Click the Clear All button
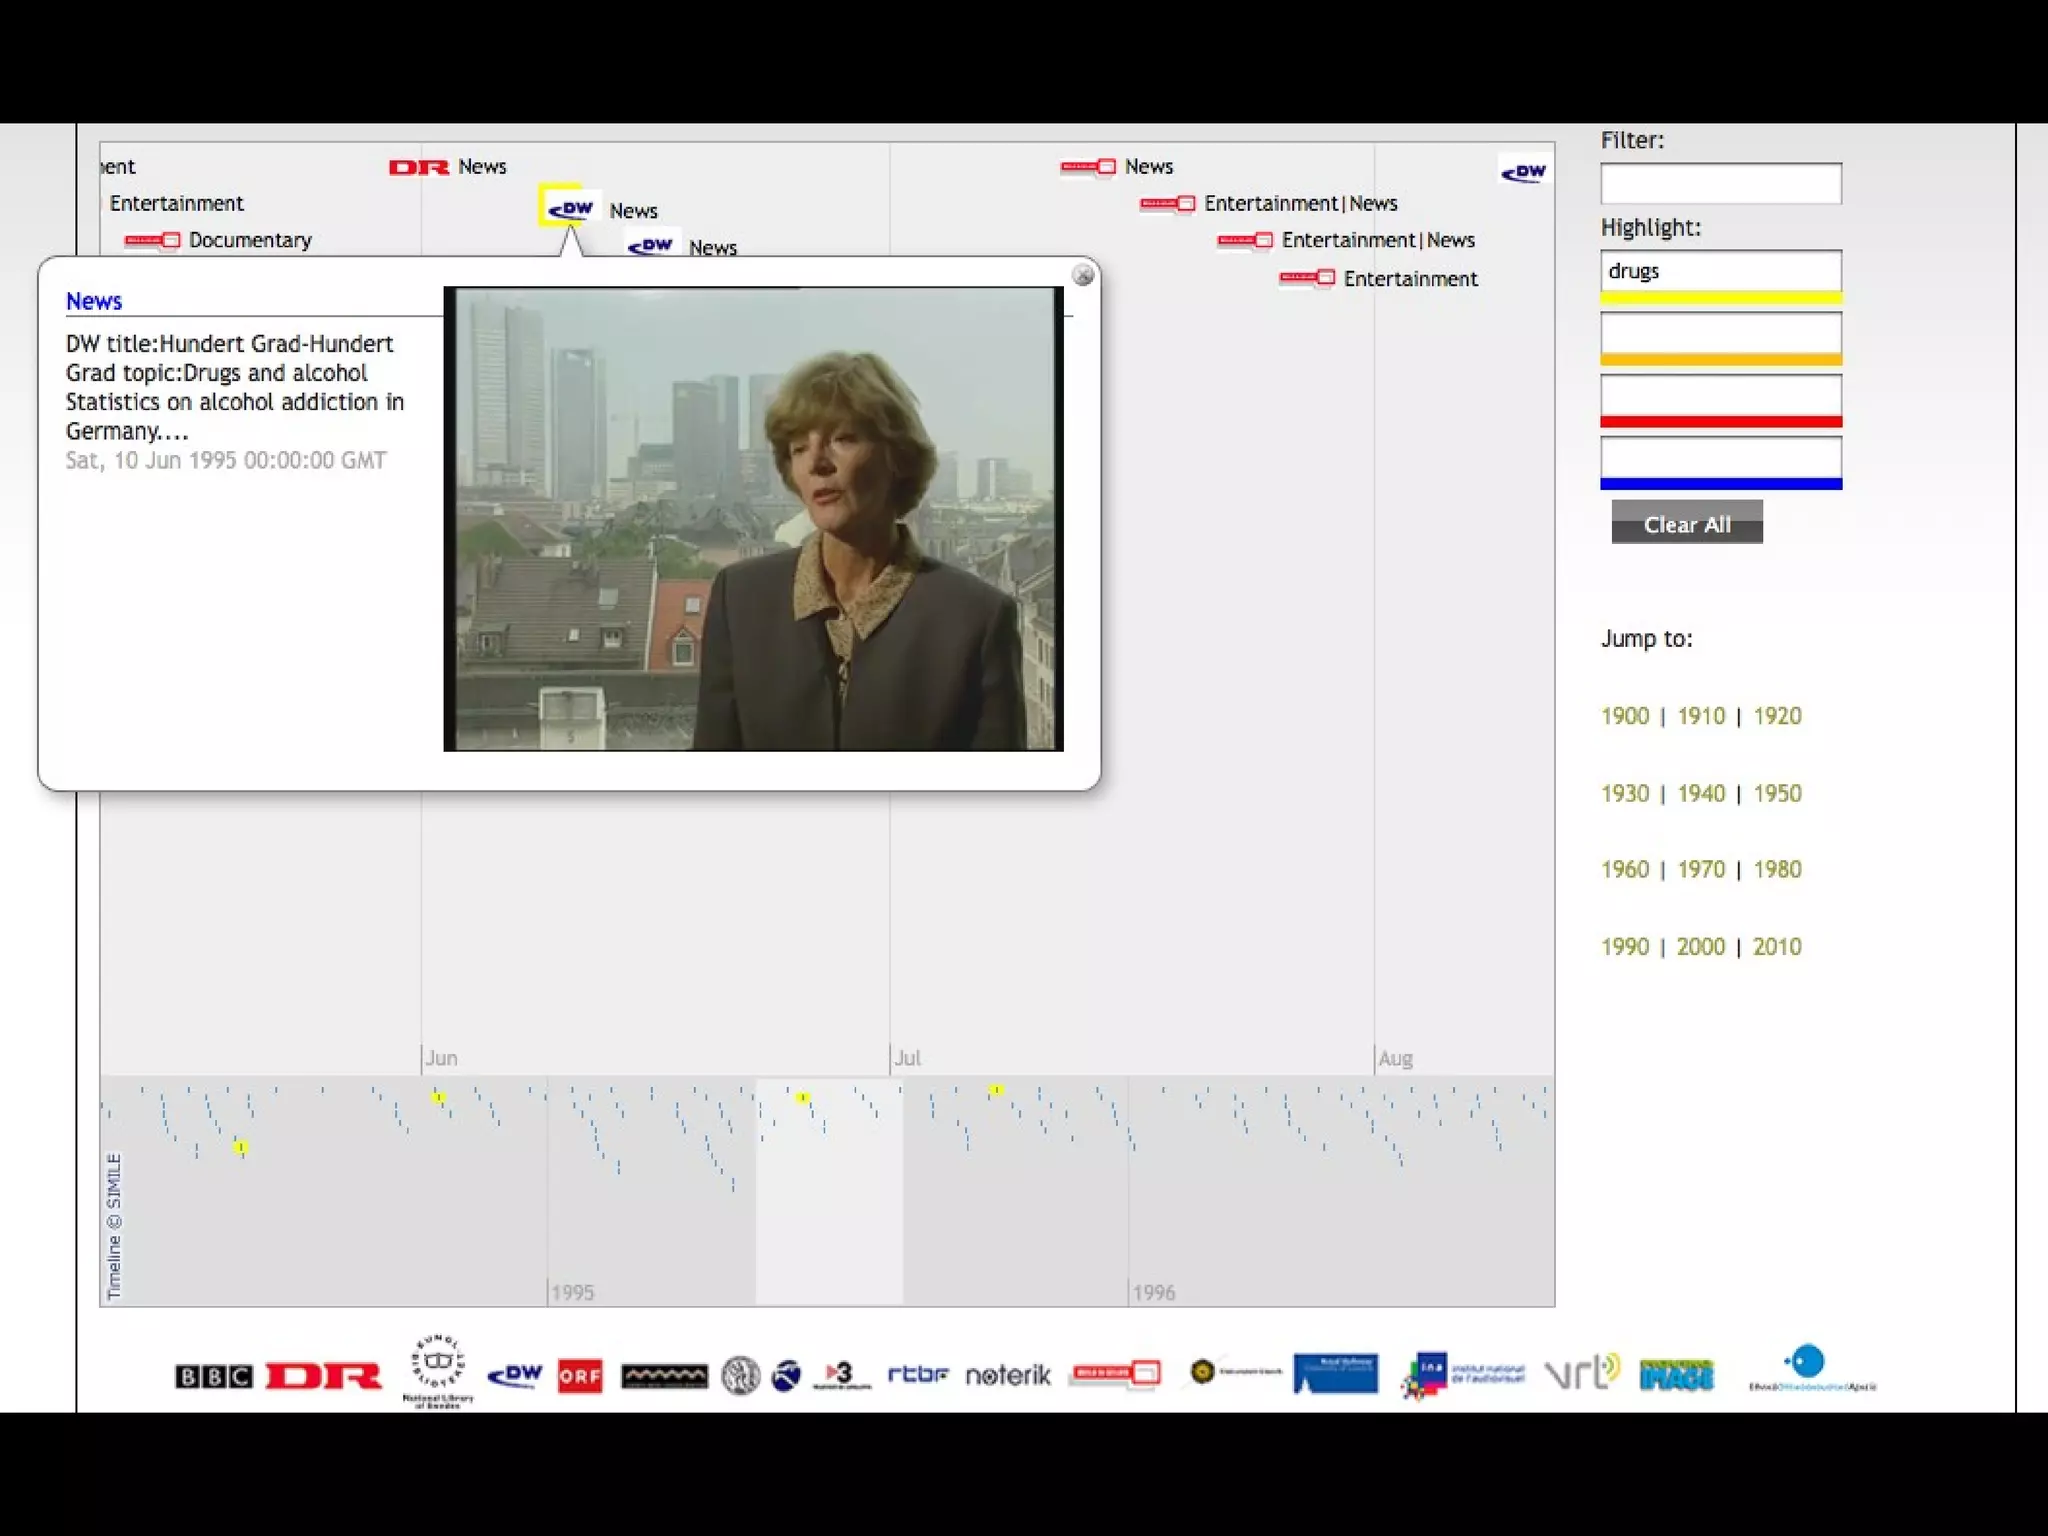Image resolution: width=2048 pixels, height=1536 pixels. click(x=1686, y=523)
